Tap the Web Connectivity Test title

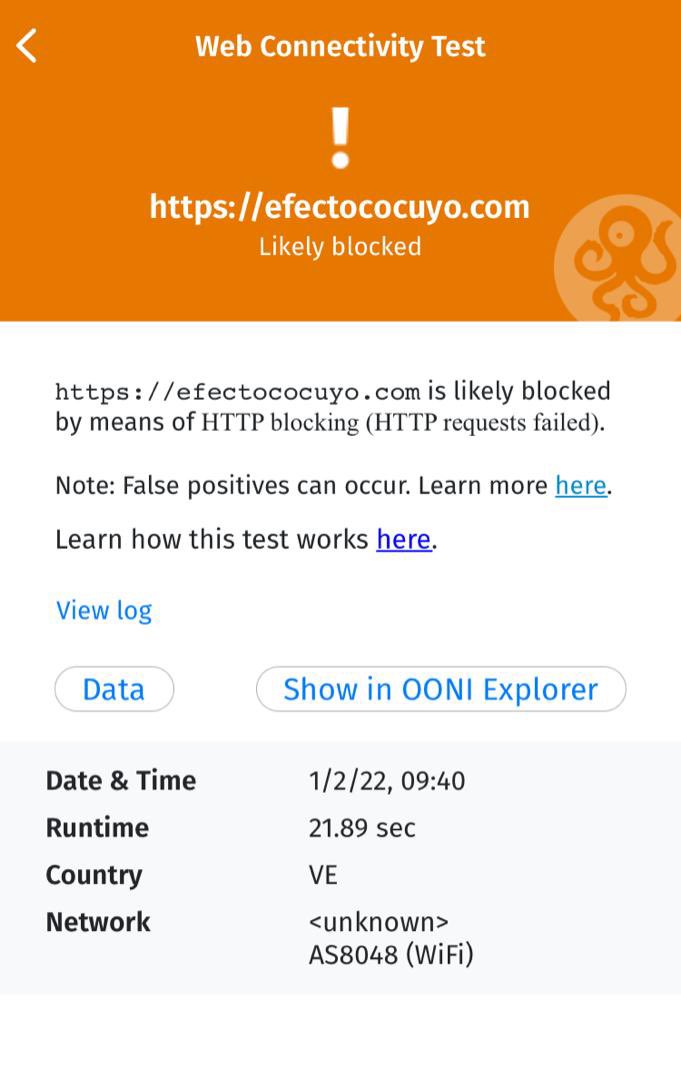click(340, 47)
